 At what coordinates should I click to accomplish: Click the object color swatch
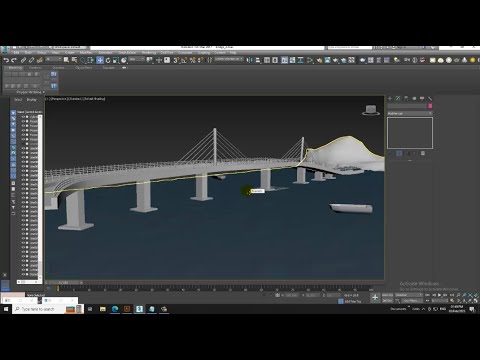pyautogui.click(x=430, y=106)
